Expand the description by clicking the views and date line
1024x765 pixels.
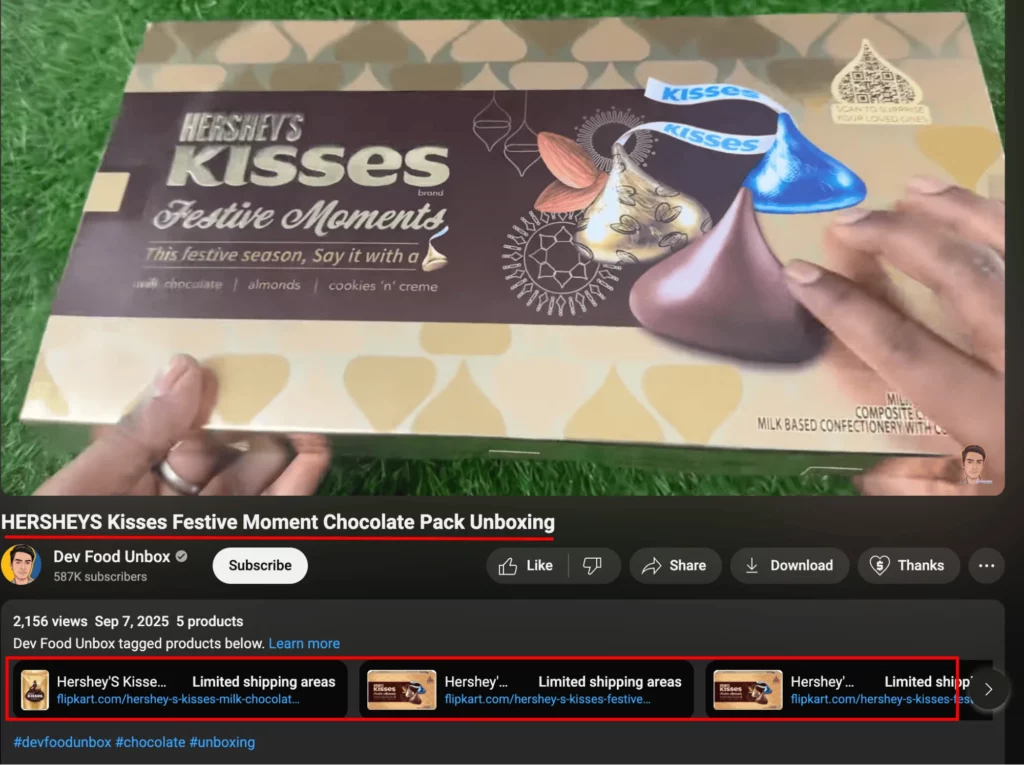tap(128, 621)
